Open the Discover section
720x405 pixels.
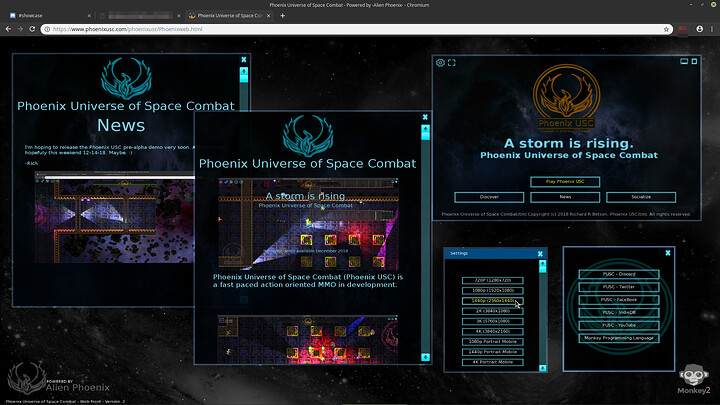pyautogui.click(x=489, y=197)
